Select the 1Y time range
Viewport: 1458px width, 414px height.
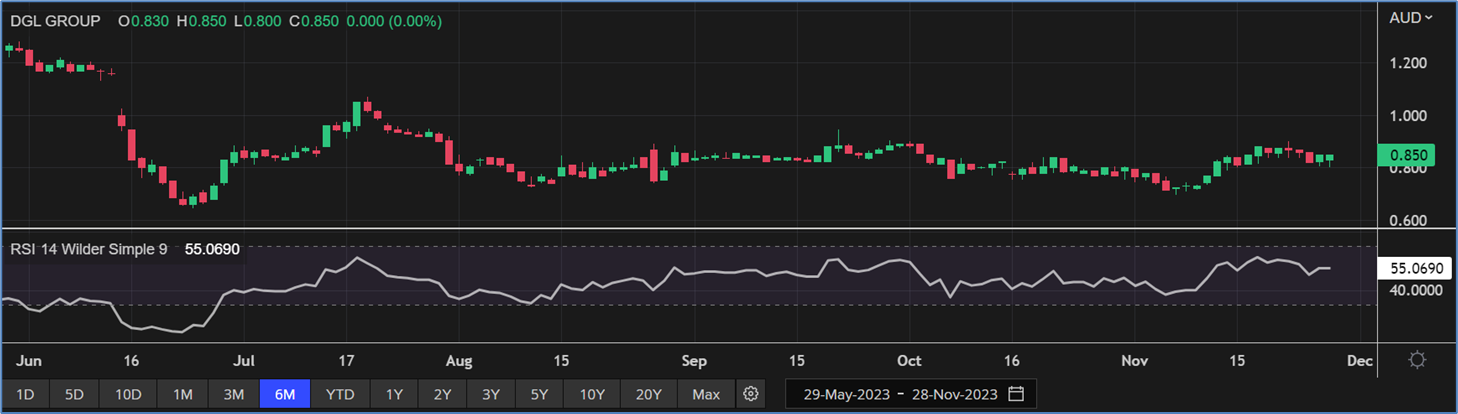pos(394,394)
